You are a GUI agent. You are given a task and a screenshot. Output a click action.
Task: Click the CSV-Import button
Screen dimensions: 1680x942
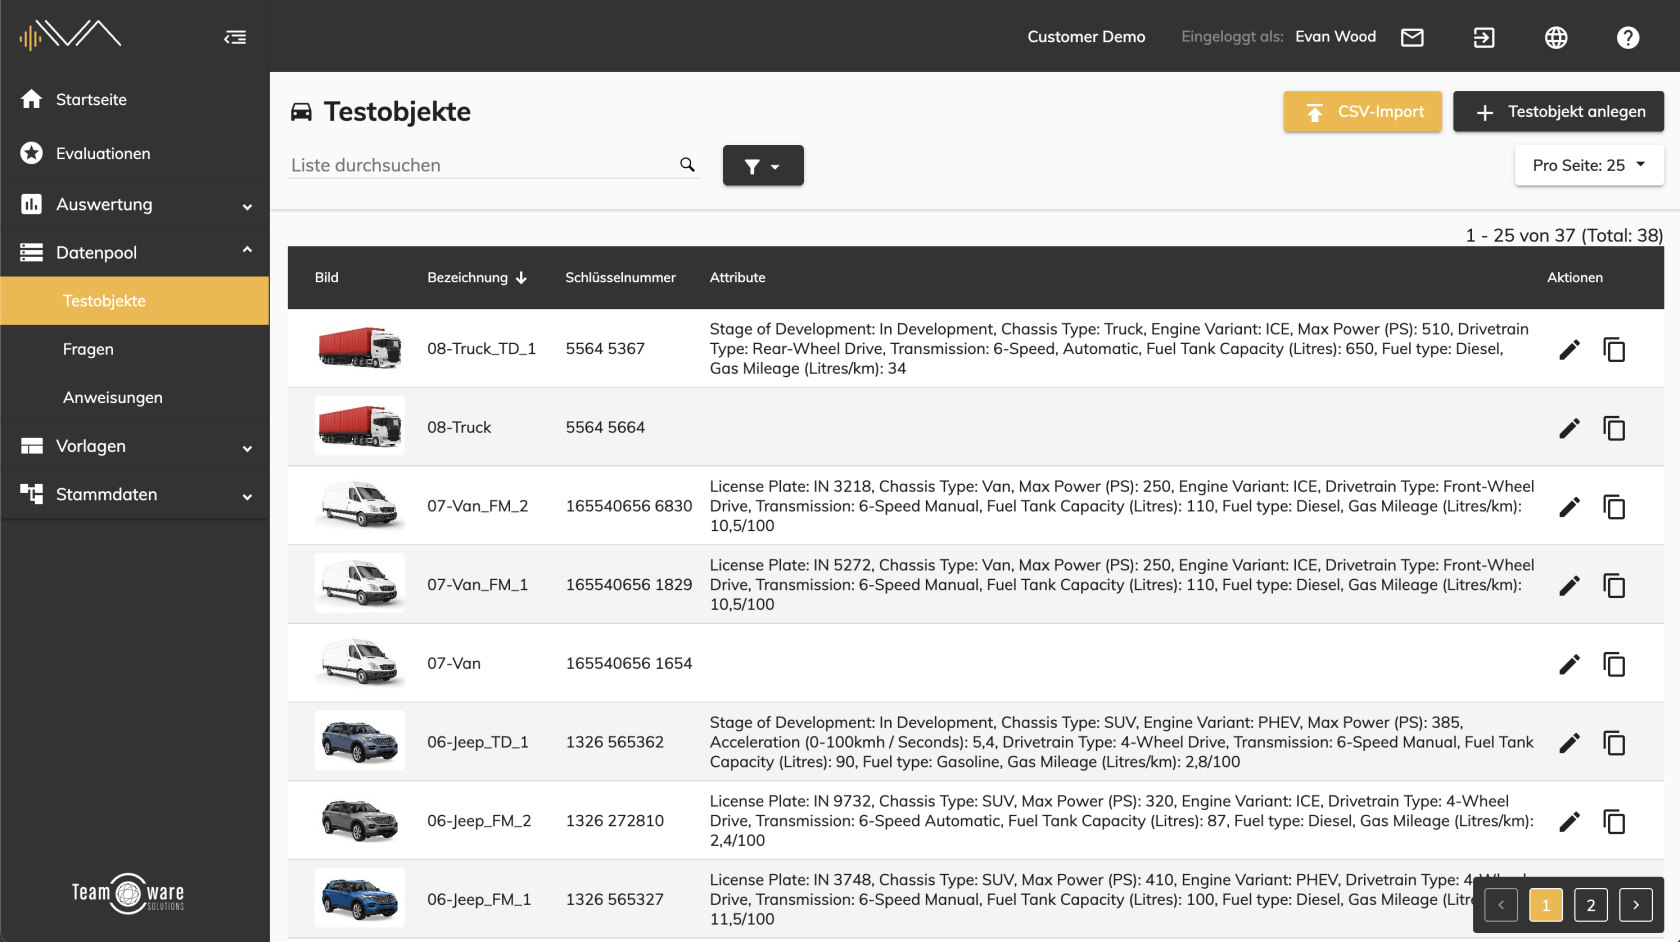point(1362,112)
